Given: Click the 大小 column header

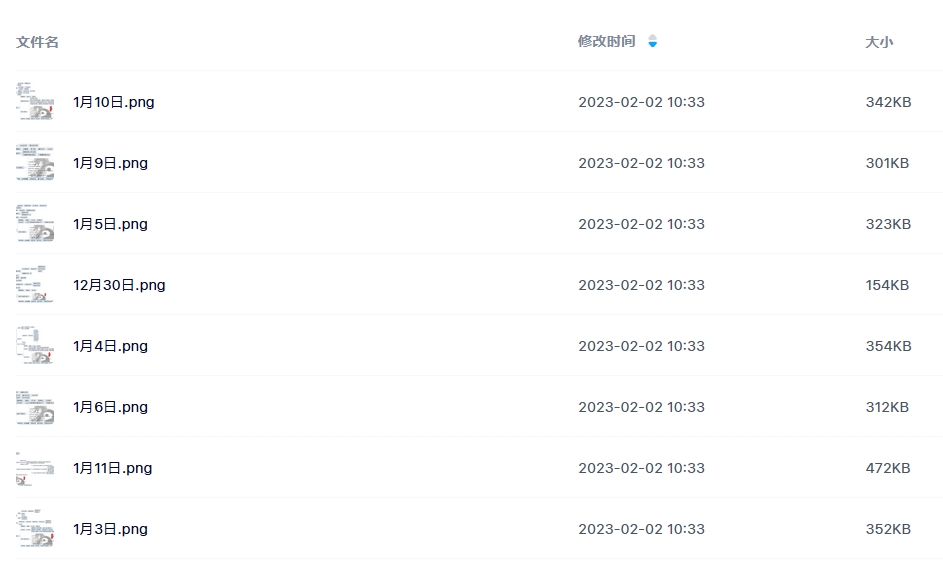Looking at the screenshot, I should coord(879,42).
